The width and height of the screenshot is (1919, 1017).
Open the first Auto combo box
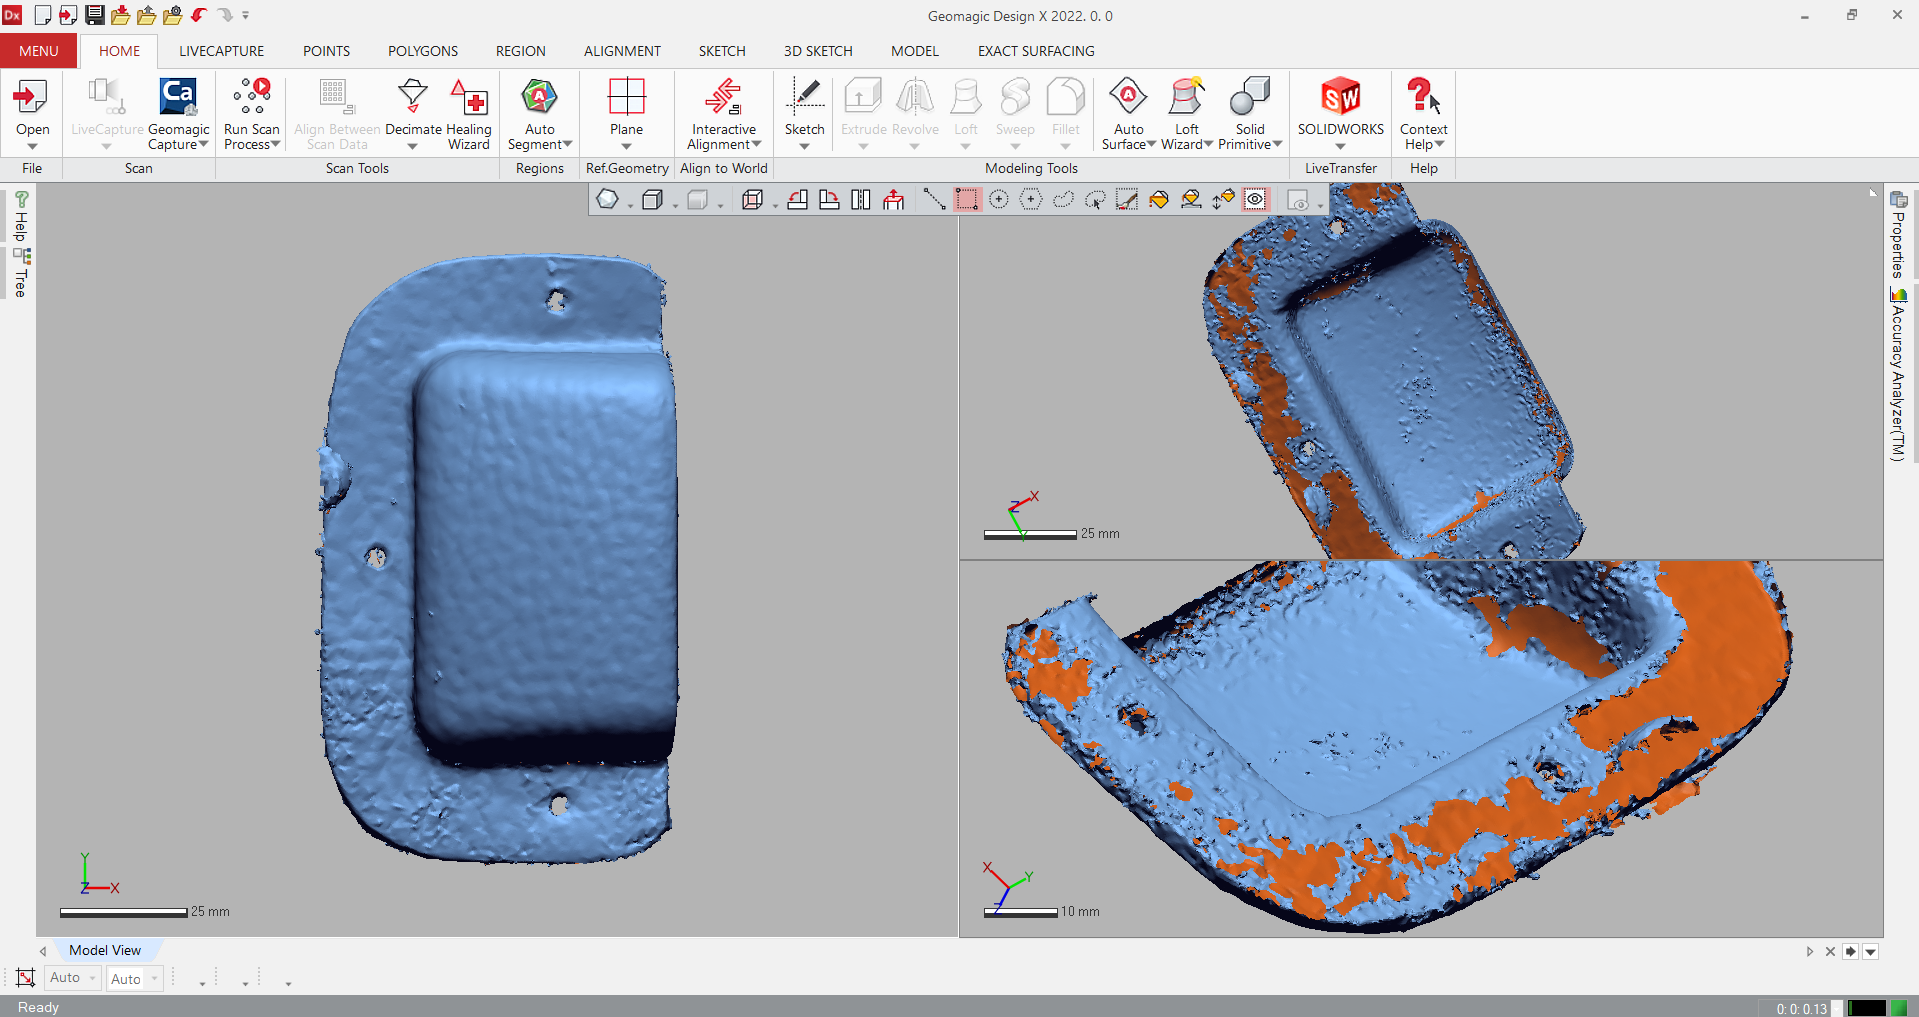(73, 978)
